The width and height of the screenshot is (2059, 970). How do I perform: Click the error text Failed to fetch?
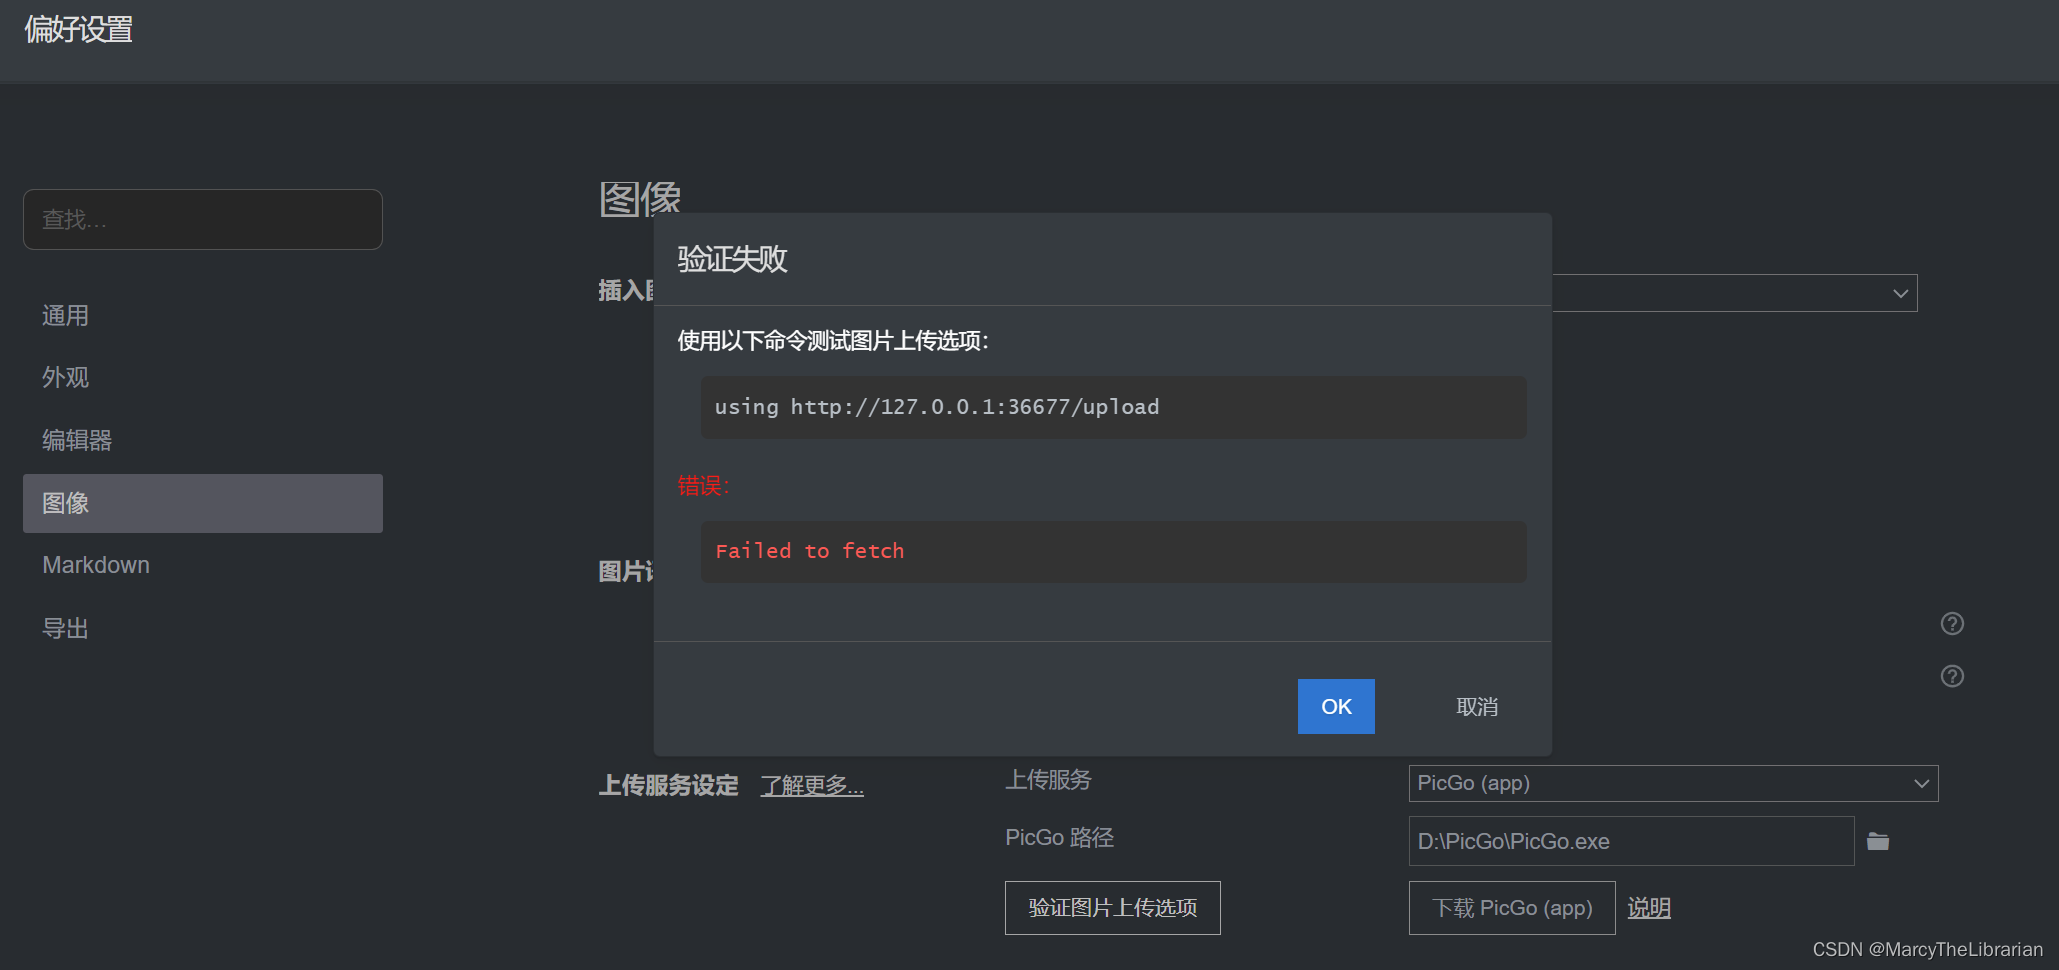pyautogui.click(x=810, y=551)
